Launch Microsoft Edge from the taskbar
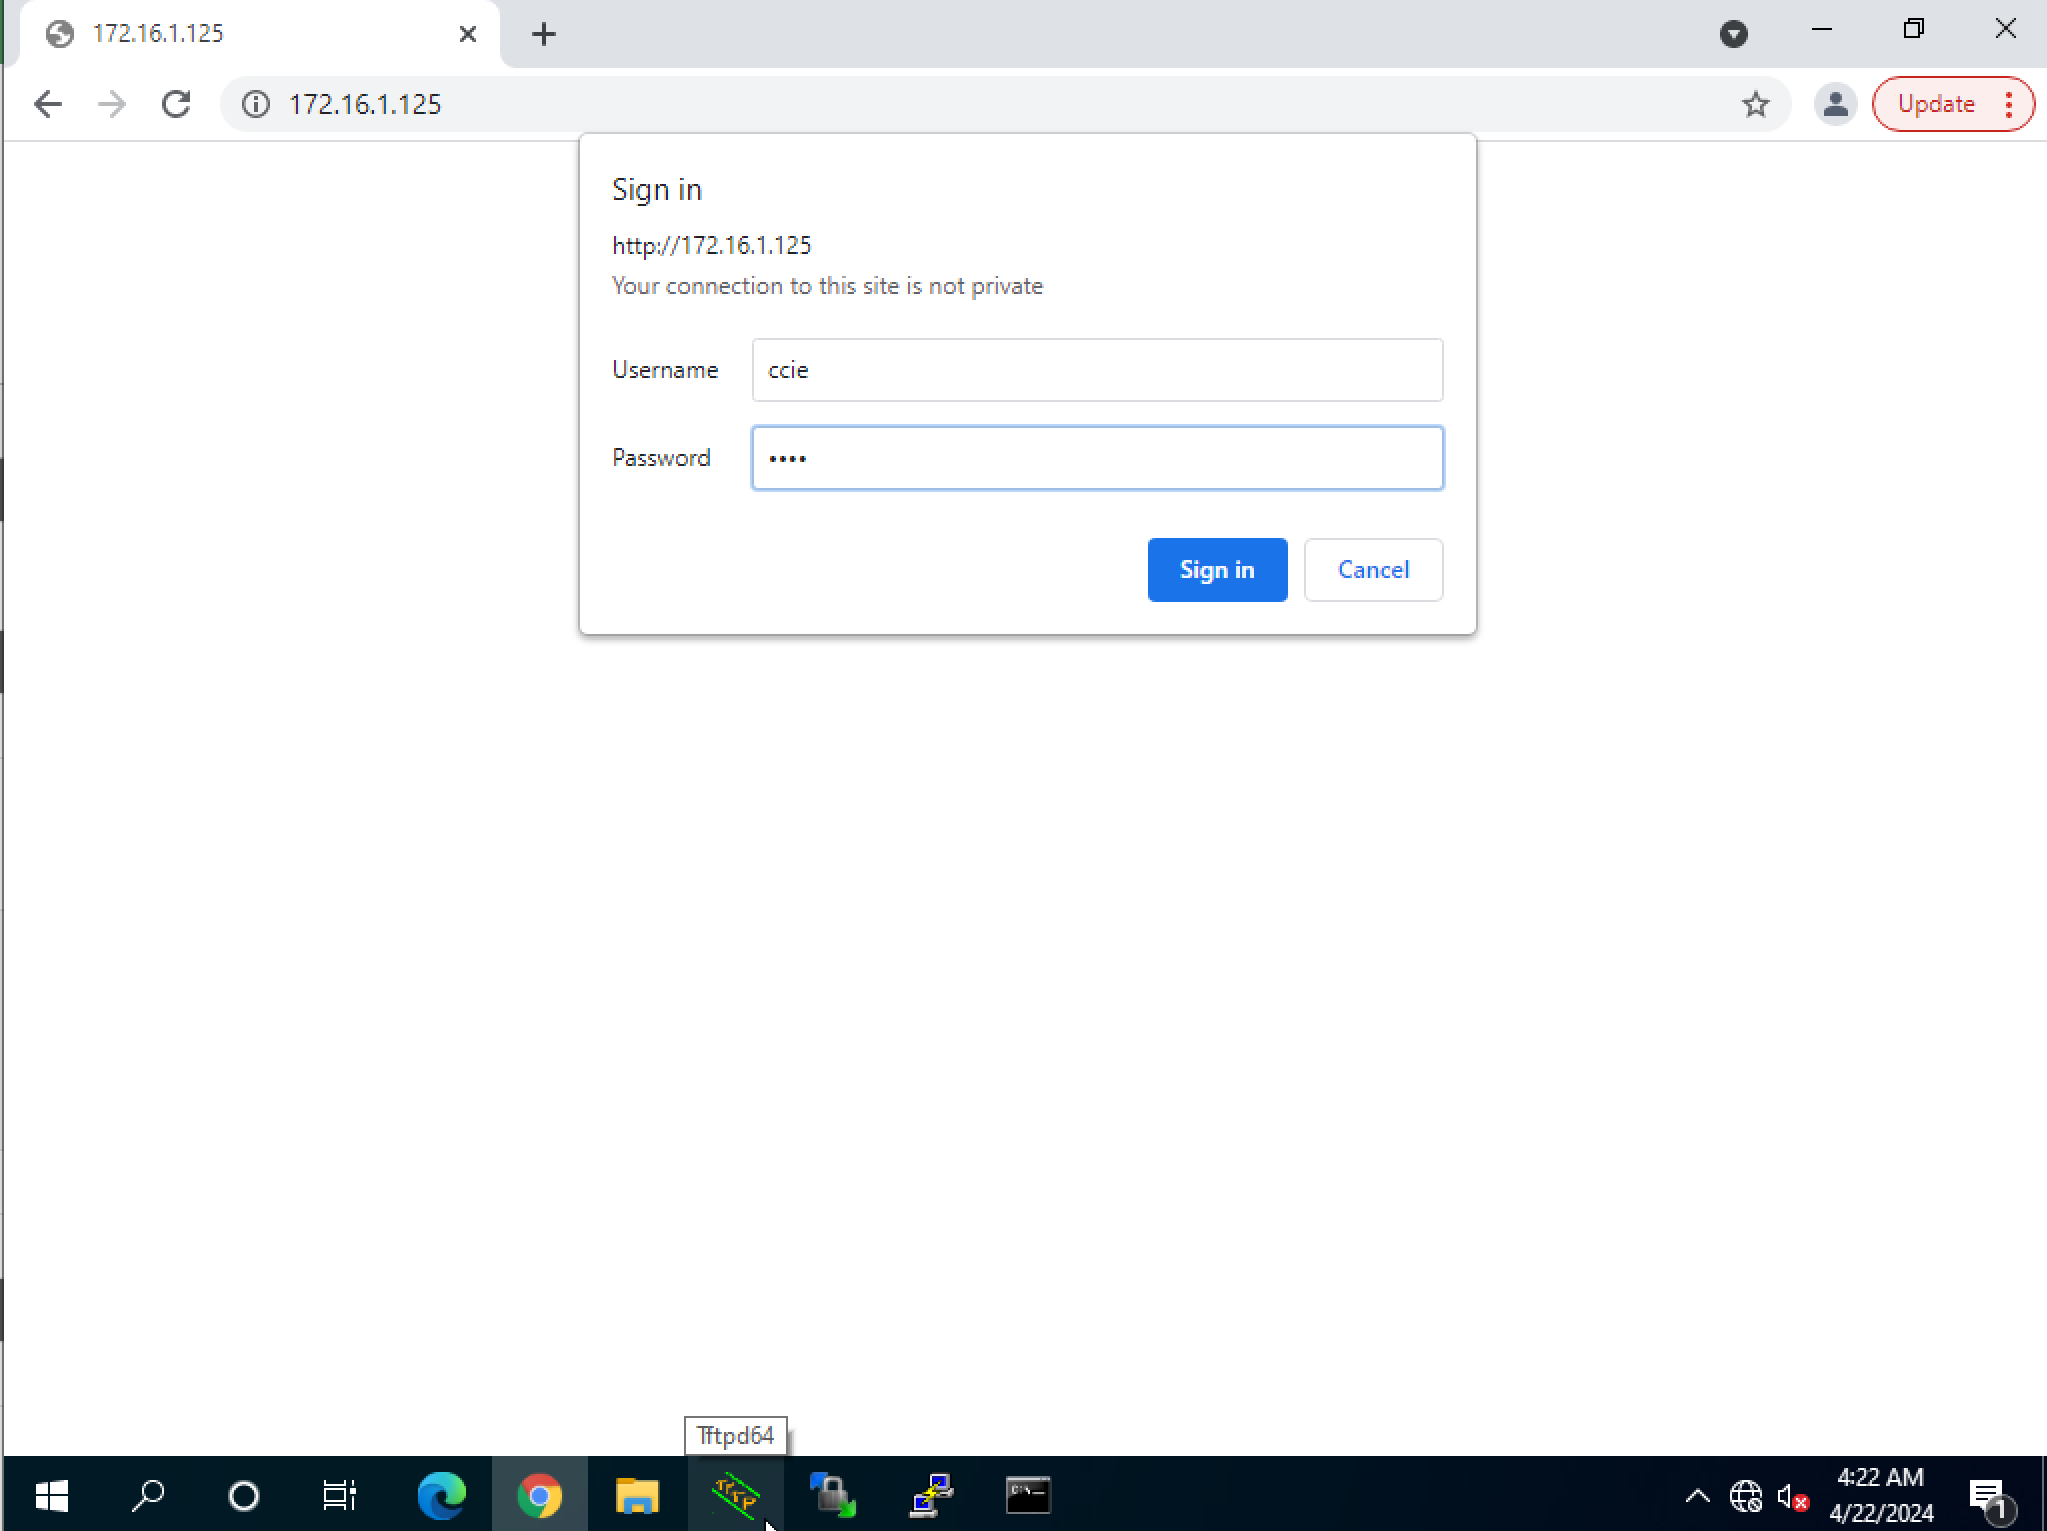 point(441,1495)
